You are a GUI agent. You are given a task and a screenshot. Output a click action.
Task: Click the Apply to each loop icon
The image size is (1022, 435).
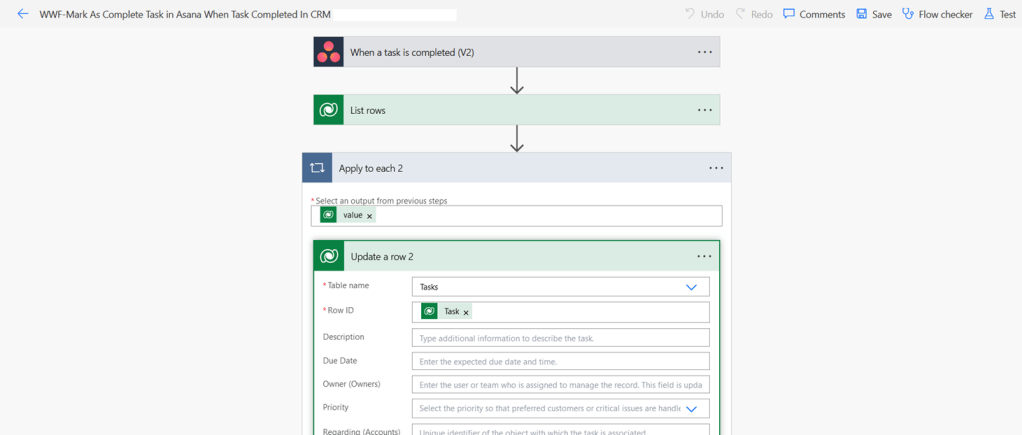pyautogui.click(x=317, y=168)
